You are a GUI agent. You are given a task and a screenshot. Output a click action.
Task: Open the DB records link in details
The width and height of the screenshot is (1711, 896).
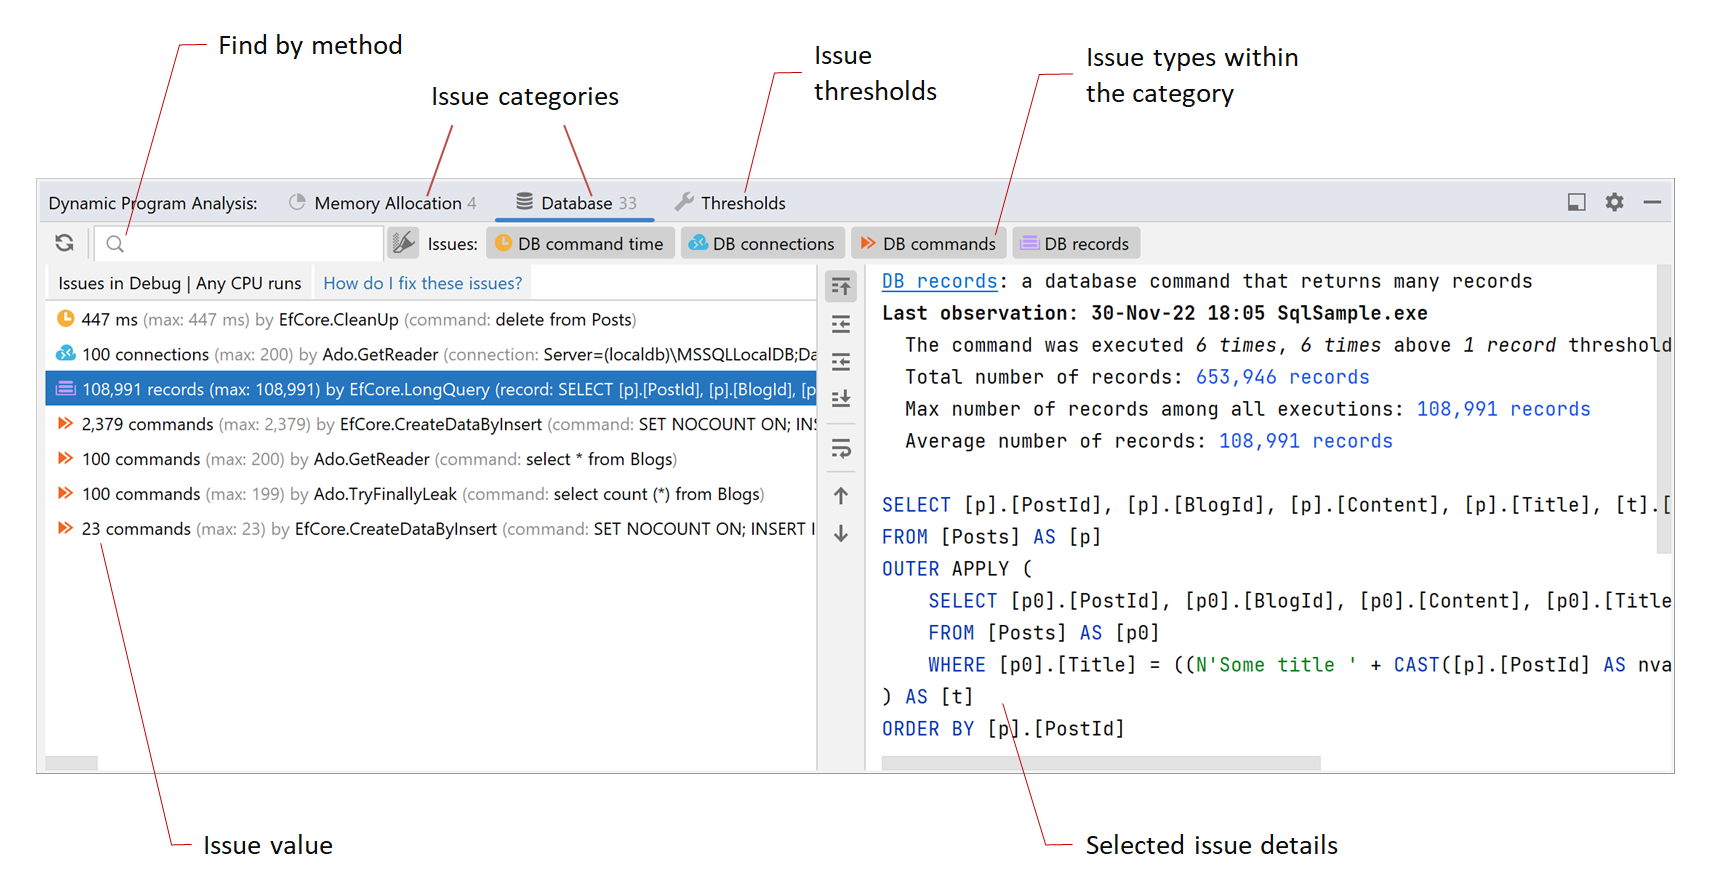(x=939, y=282)
